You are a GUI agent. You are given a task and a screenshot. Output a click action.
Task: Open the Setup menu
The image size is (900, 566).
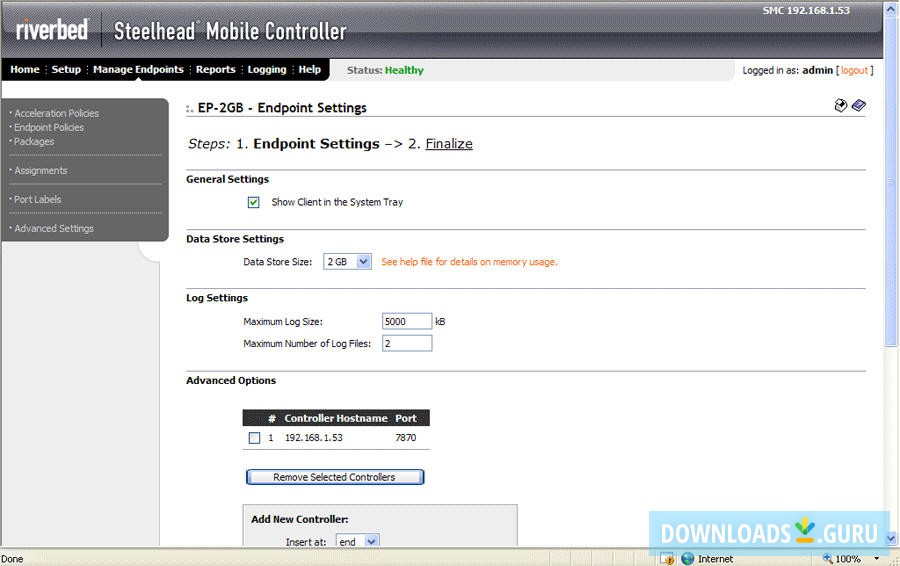(66, 69)
